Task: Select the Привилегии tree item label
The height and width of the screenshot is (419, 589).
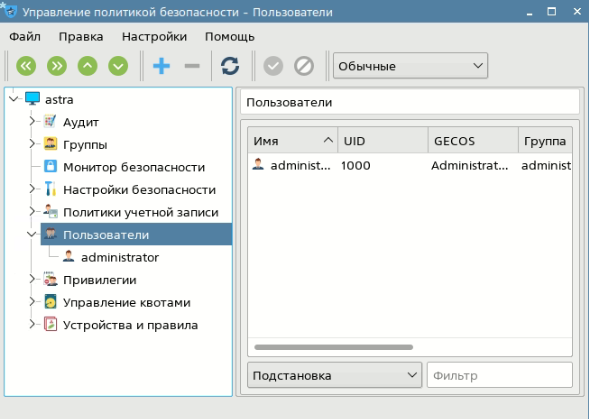Action: pos(100,280)
